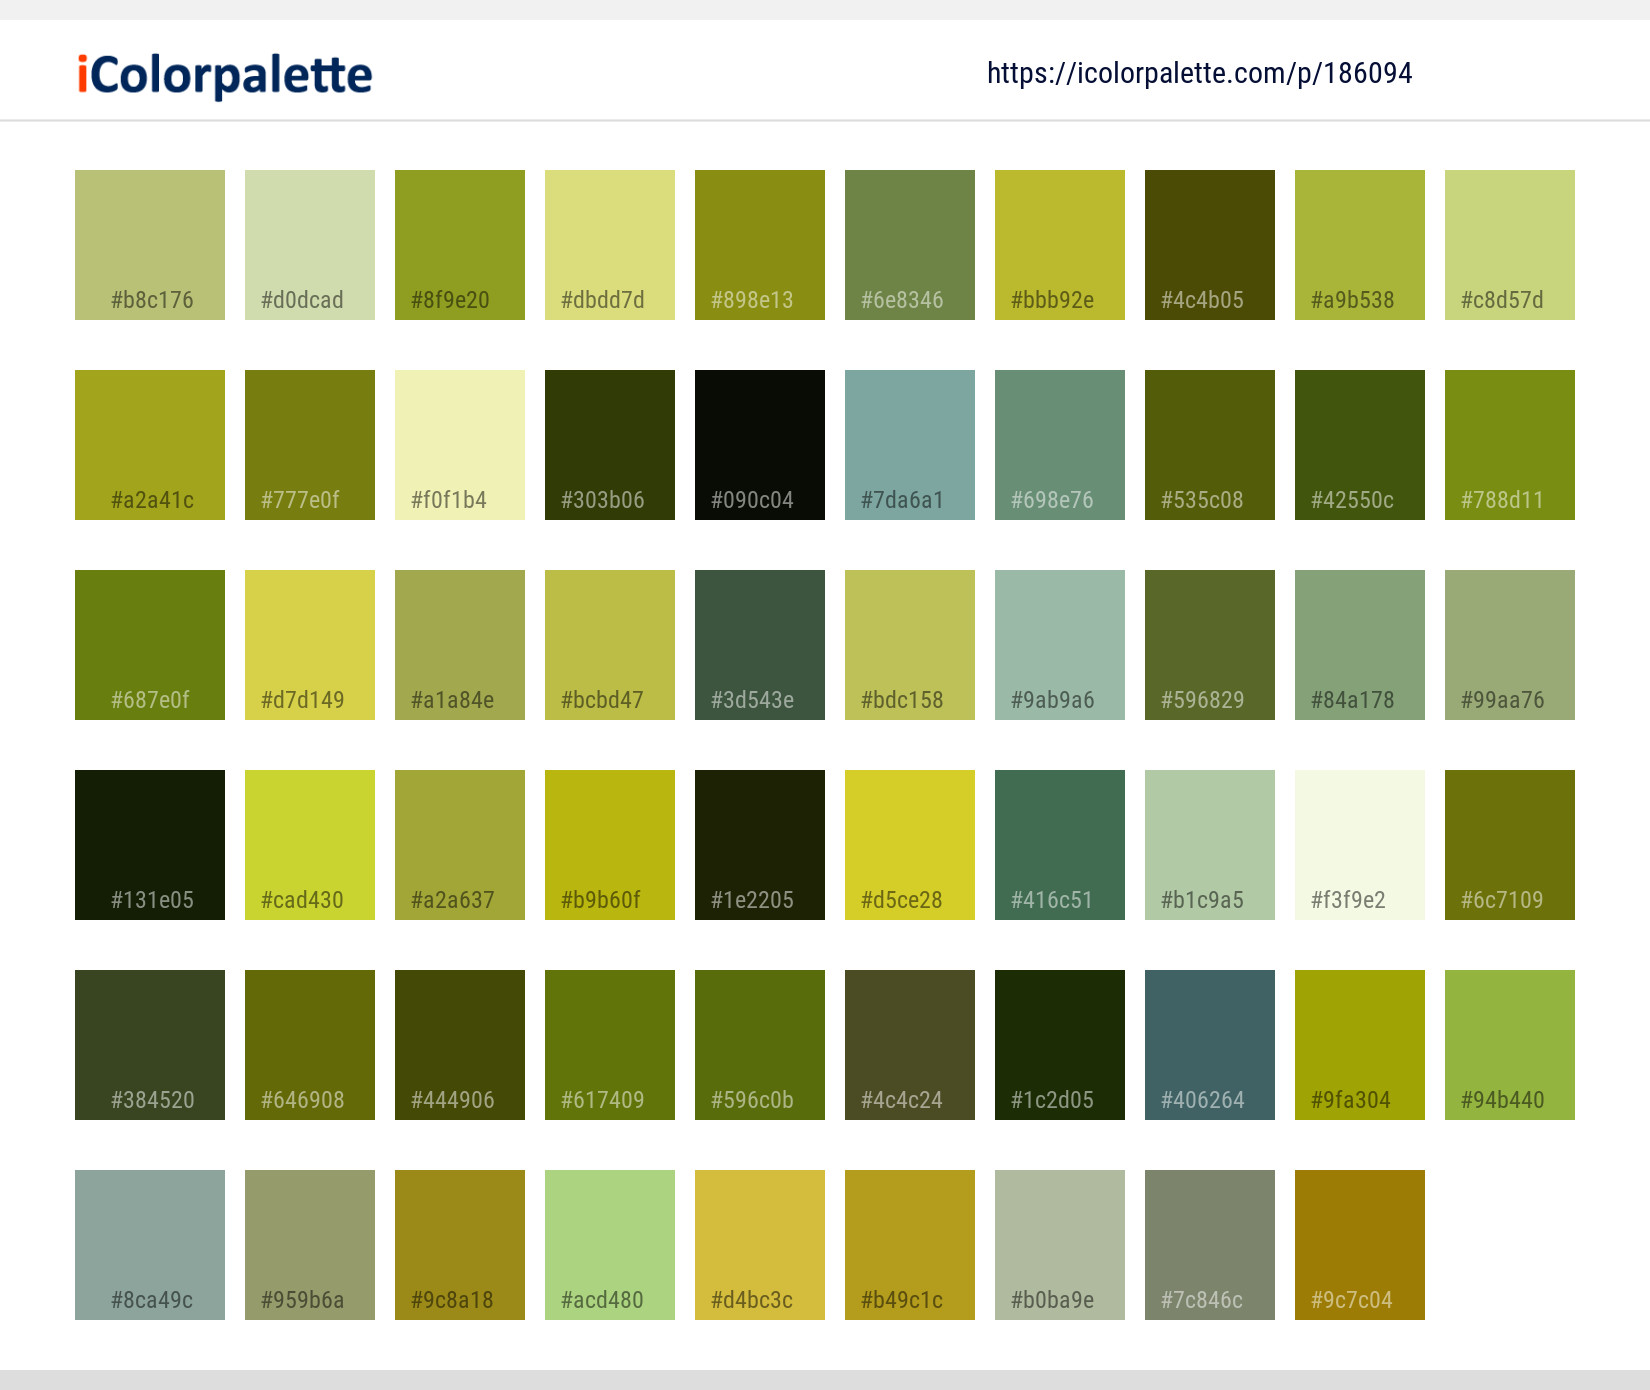Image resolution: width=1650 pixels, height=1390 pixels.
Task: Select the #444906 swatch
Action: [x=460, y=1045]
